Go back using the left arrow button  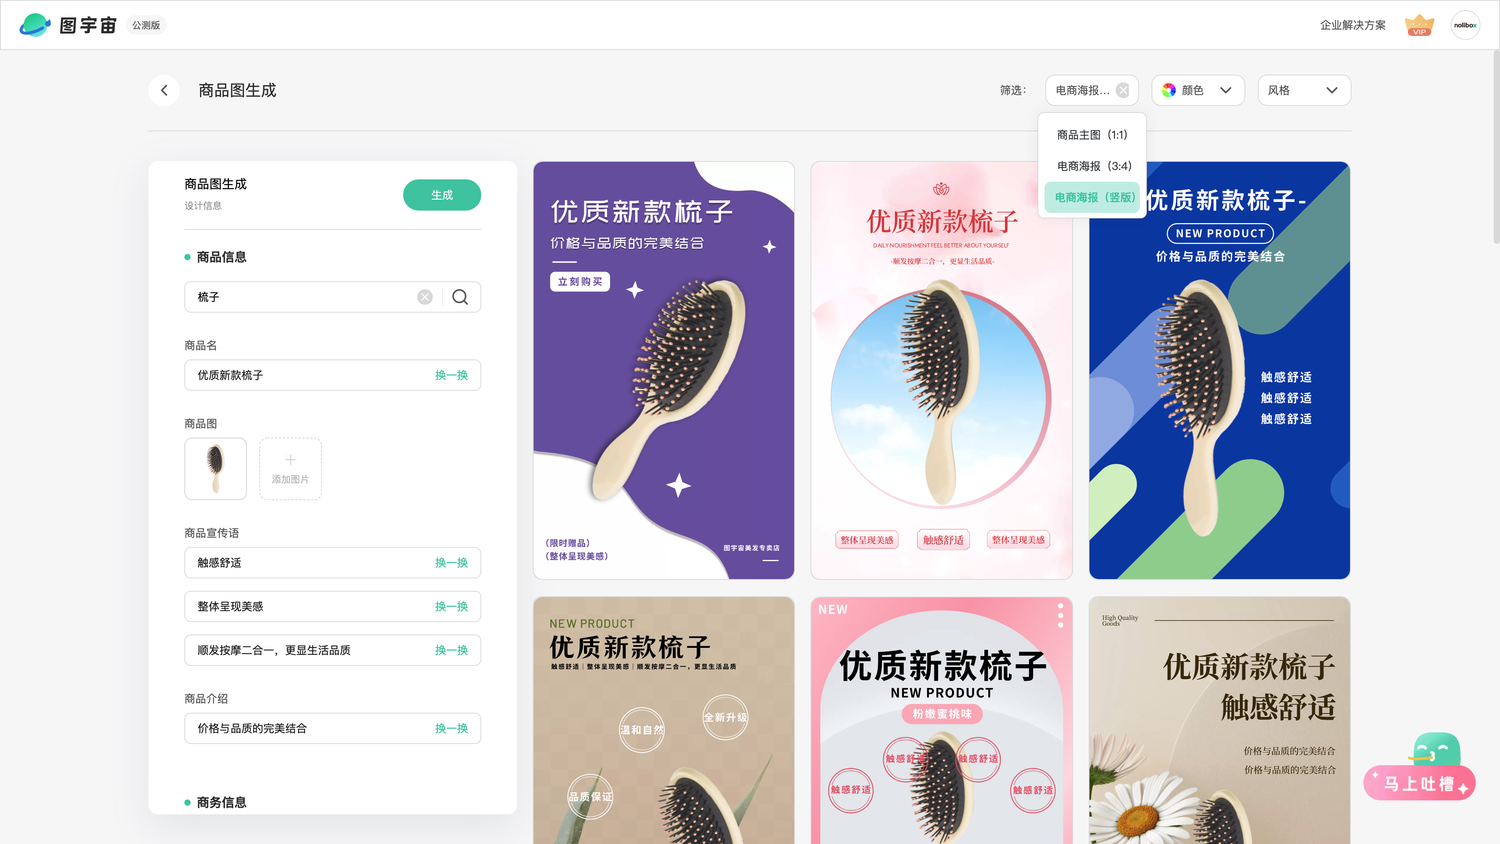pyautogui.click(x=164, y=90)
